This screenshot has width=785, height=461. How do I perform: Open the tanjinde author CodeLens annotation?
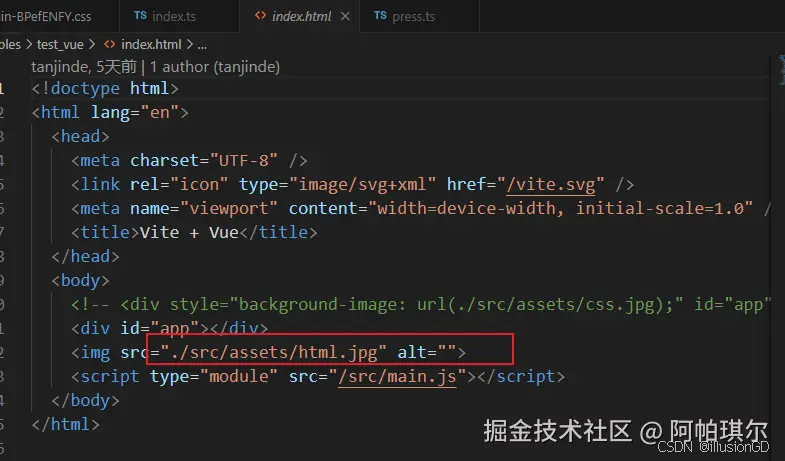coord(155,67)
